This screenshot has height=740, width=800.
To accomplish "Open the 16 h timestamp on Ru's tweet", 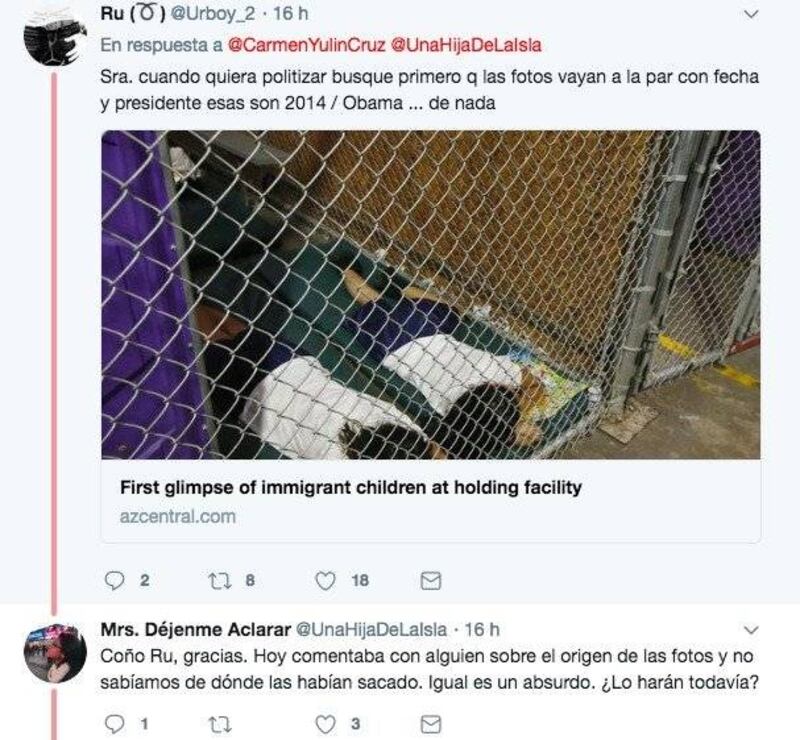I will 291,13.
